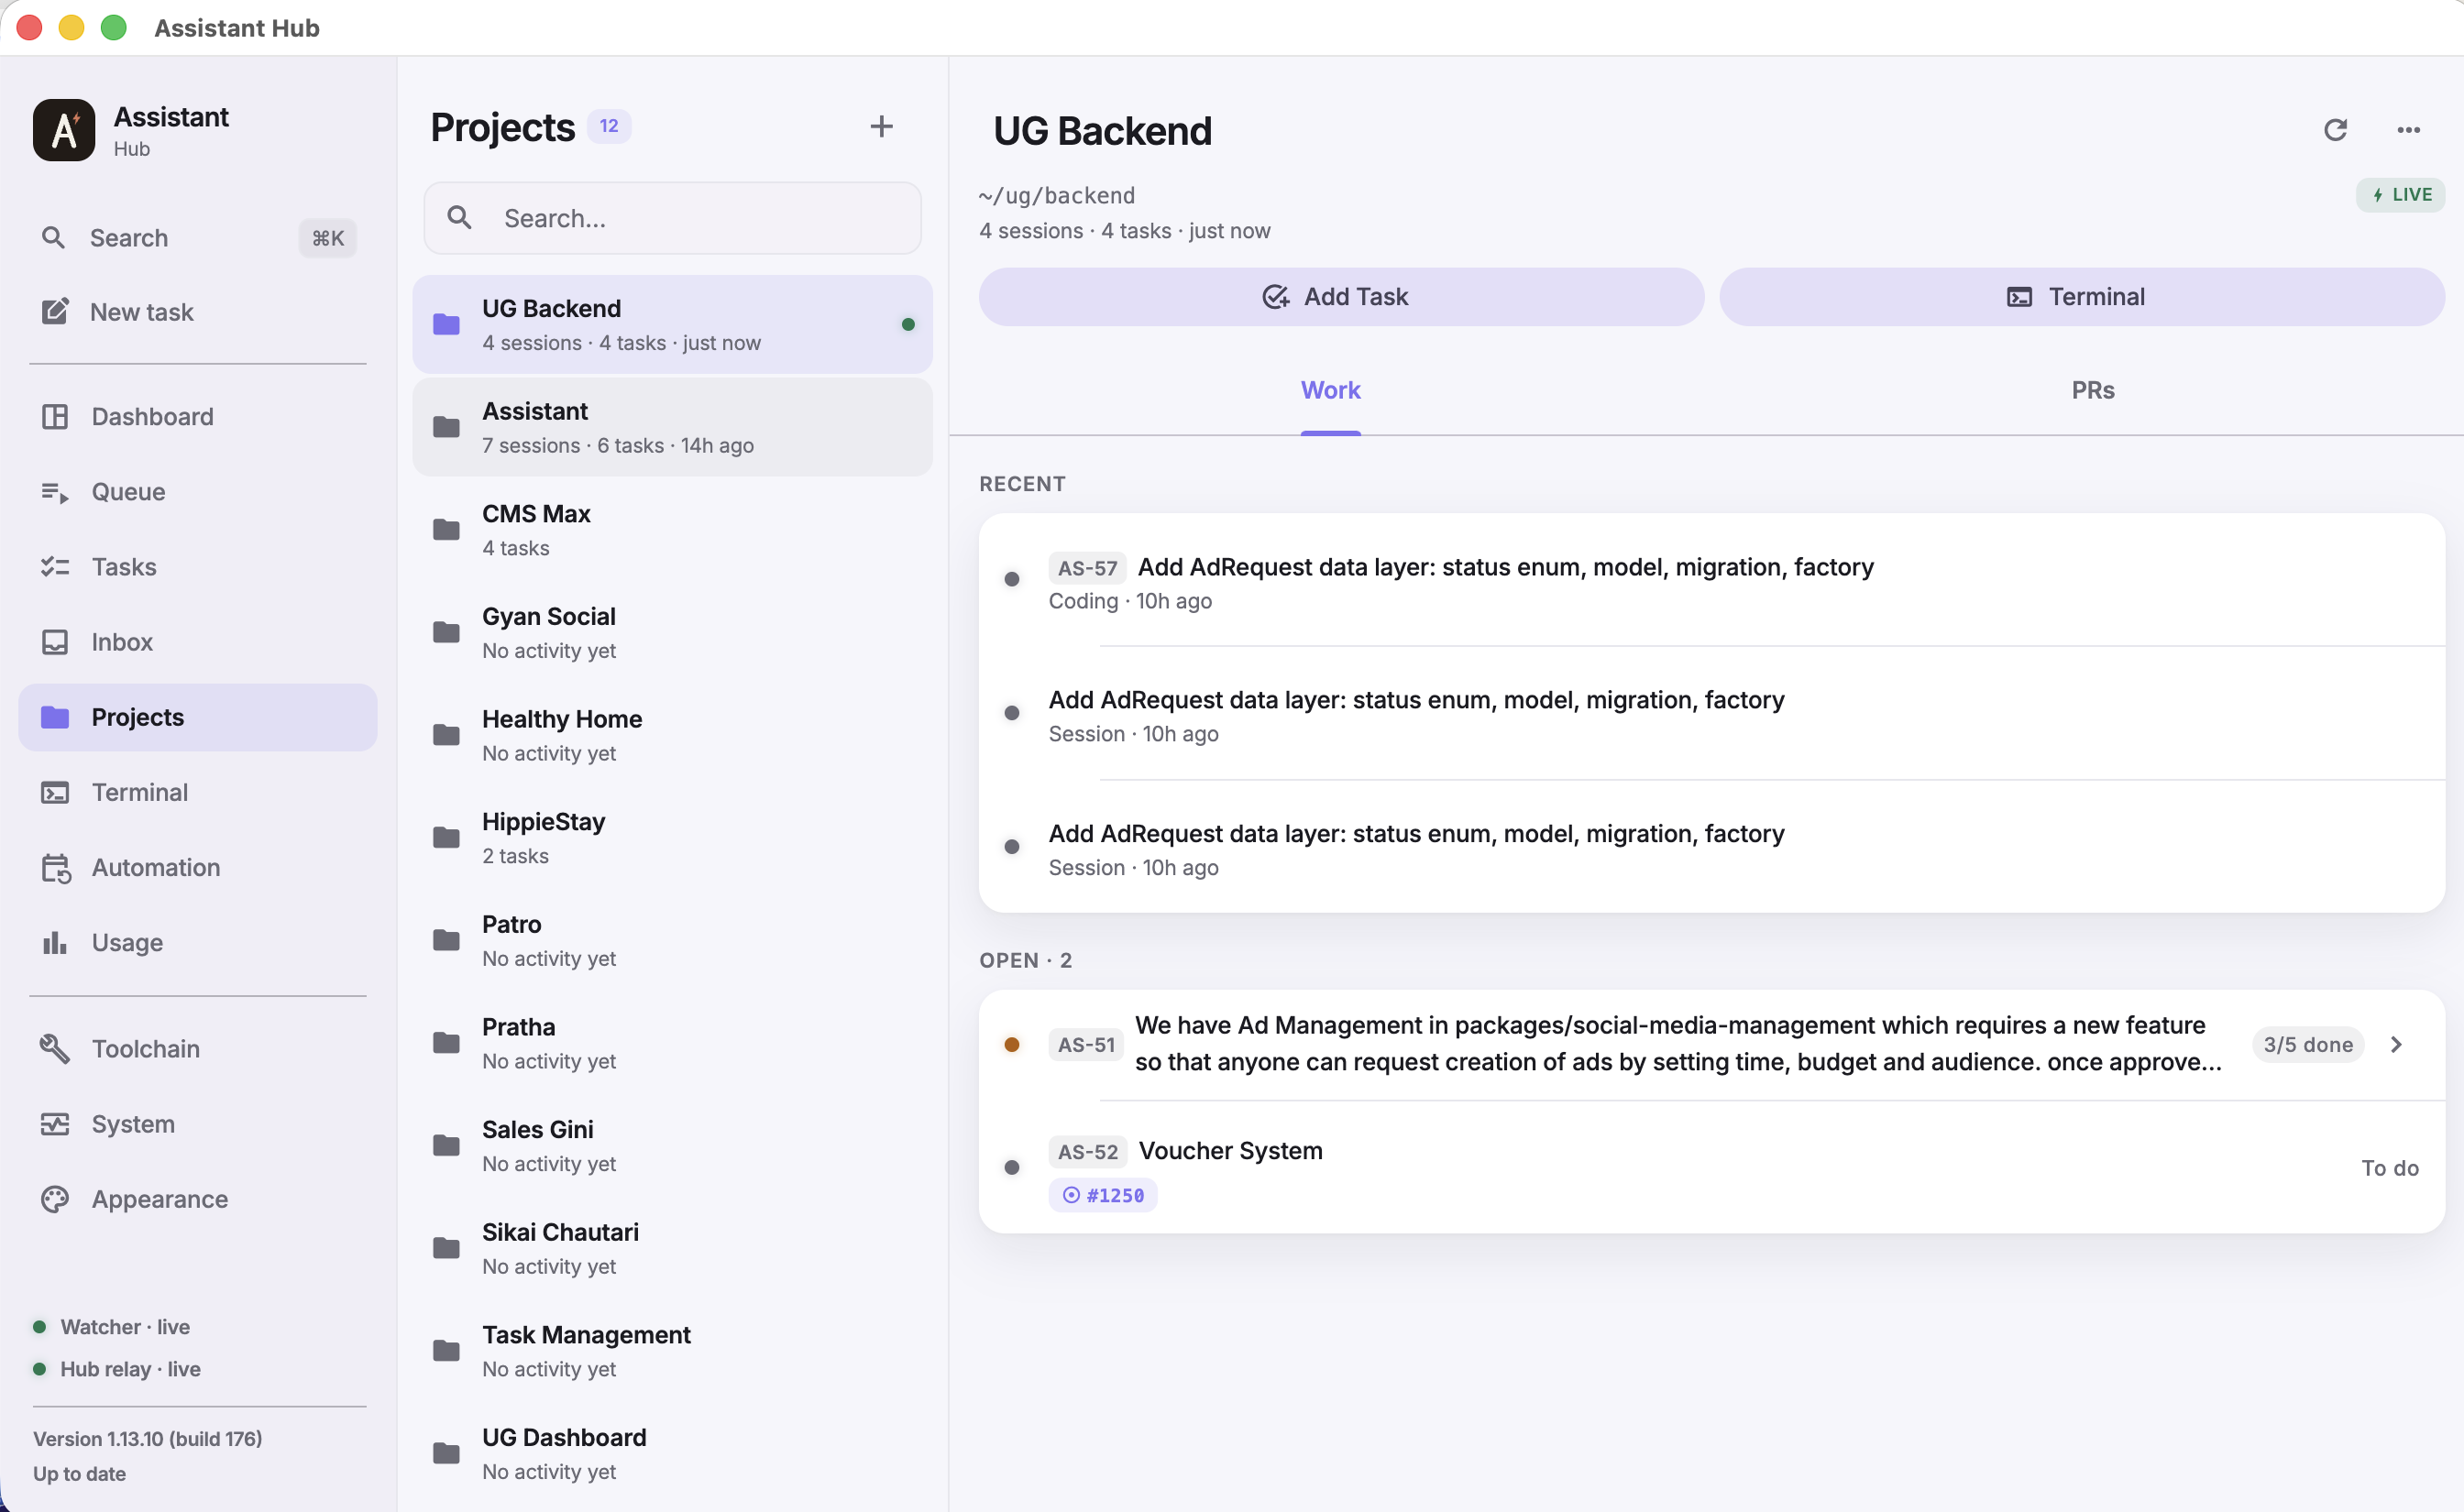Expand the AS-51 task chevron
Viewport: 2464px width, 1512px height.
[x=2397, y=1044]
